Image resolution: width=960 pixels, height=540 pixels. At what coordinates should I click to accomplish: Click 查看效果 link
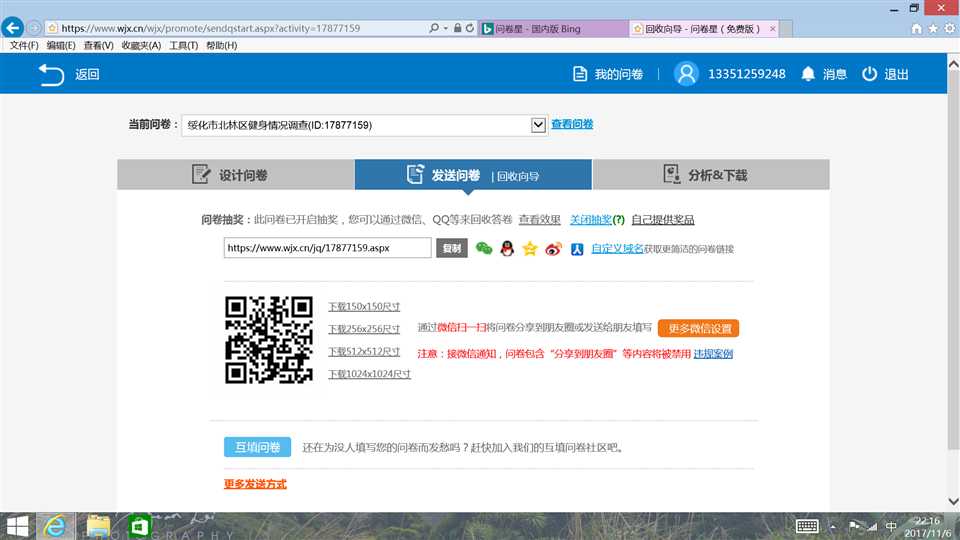[539, 220]
